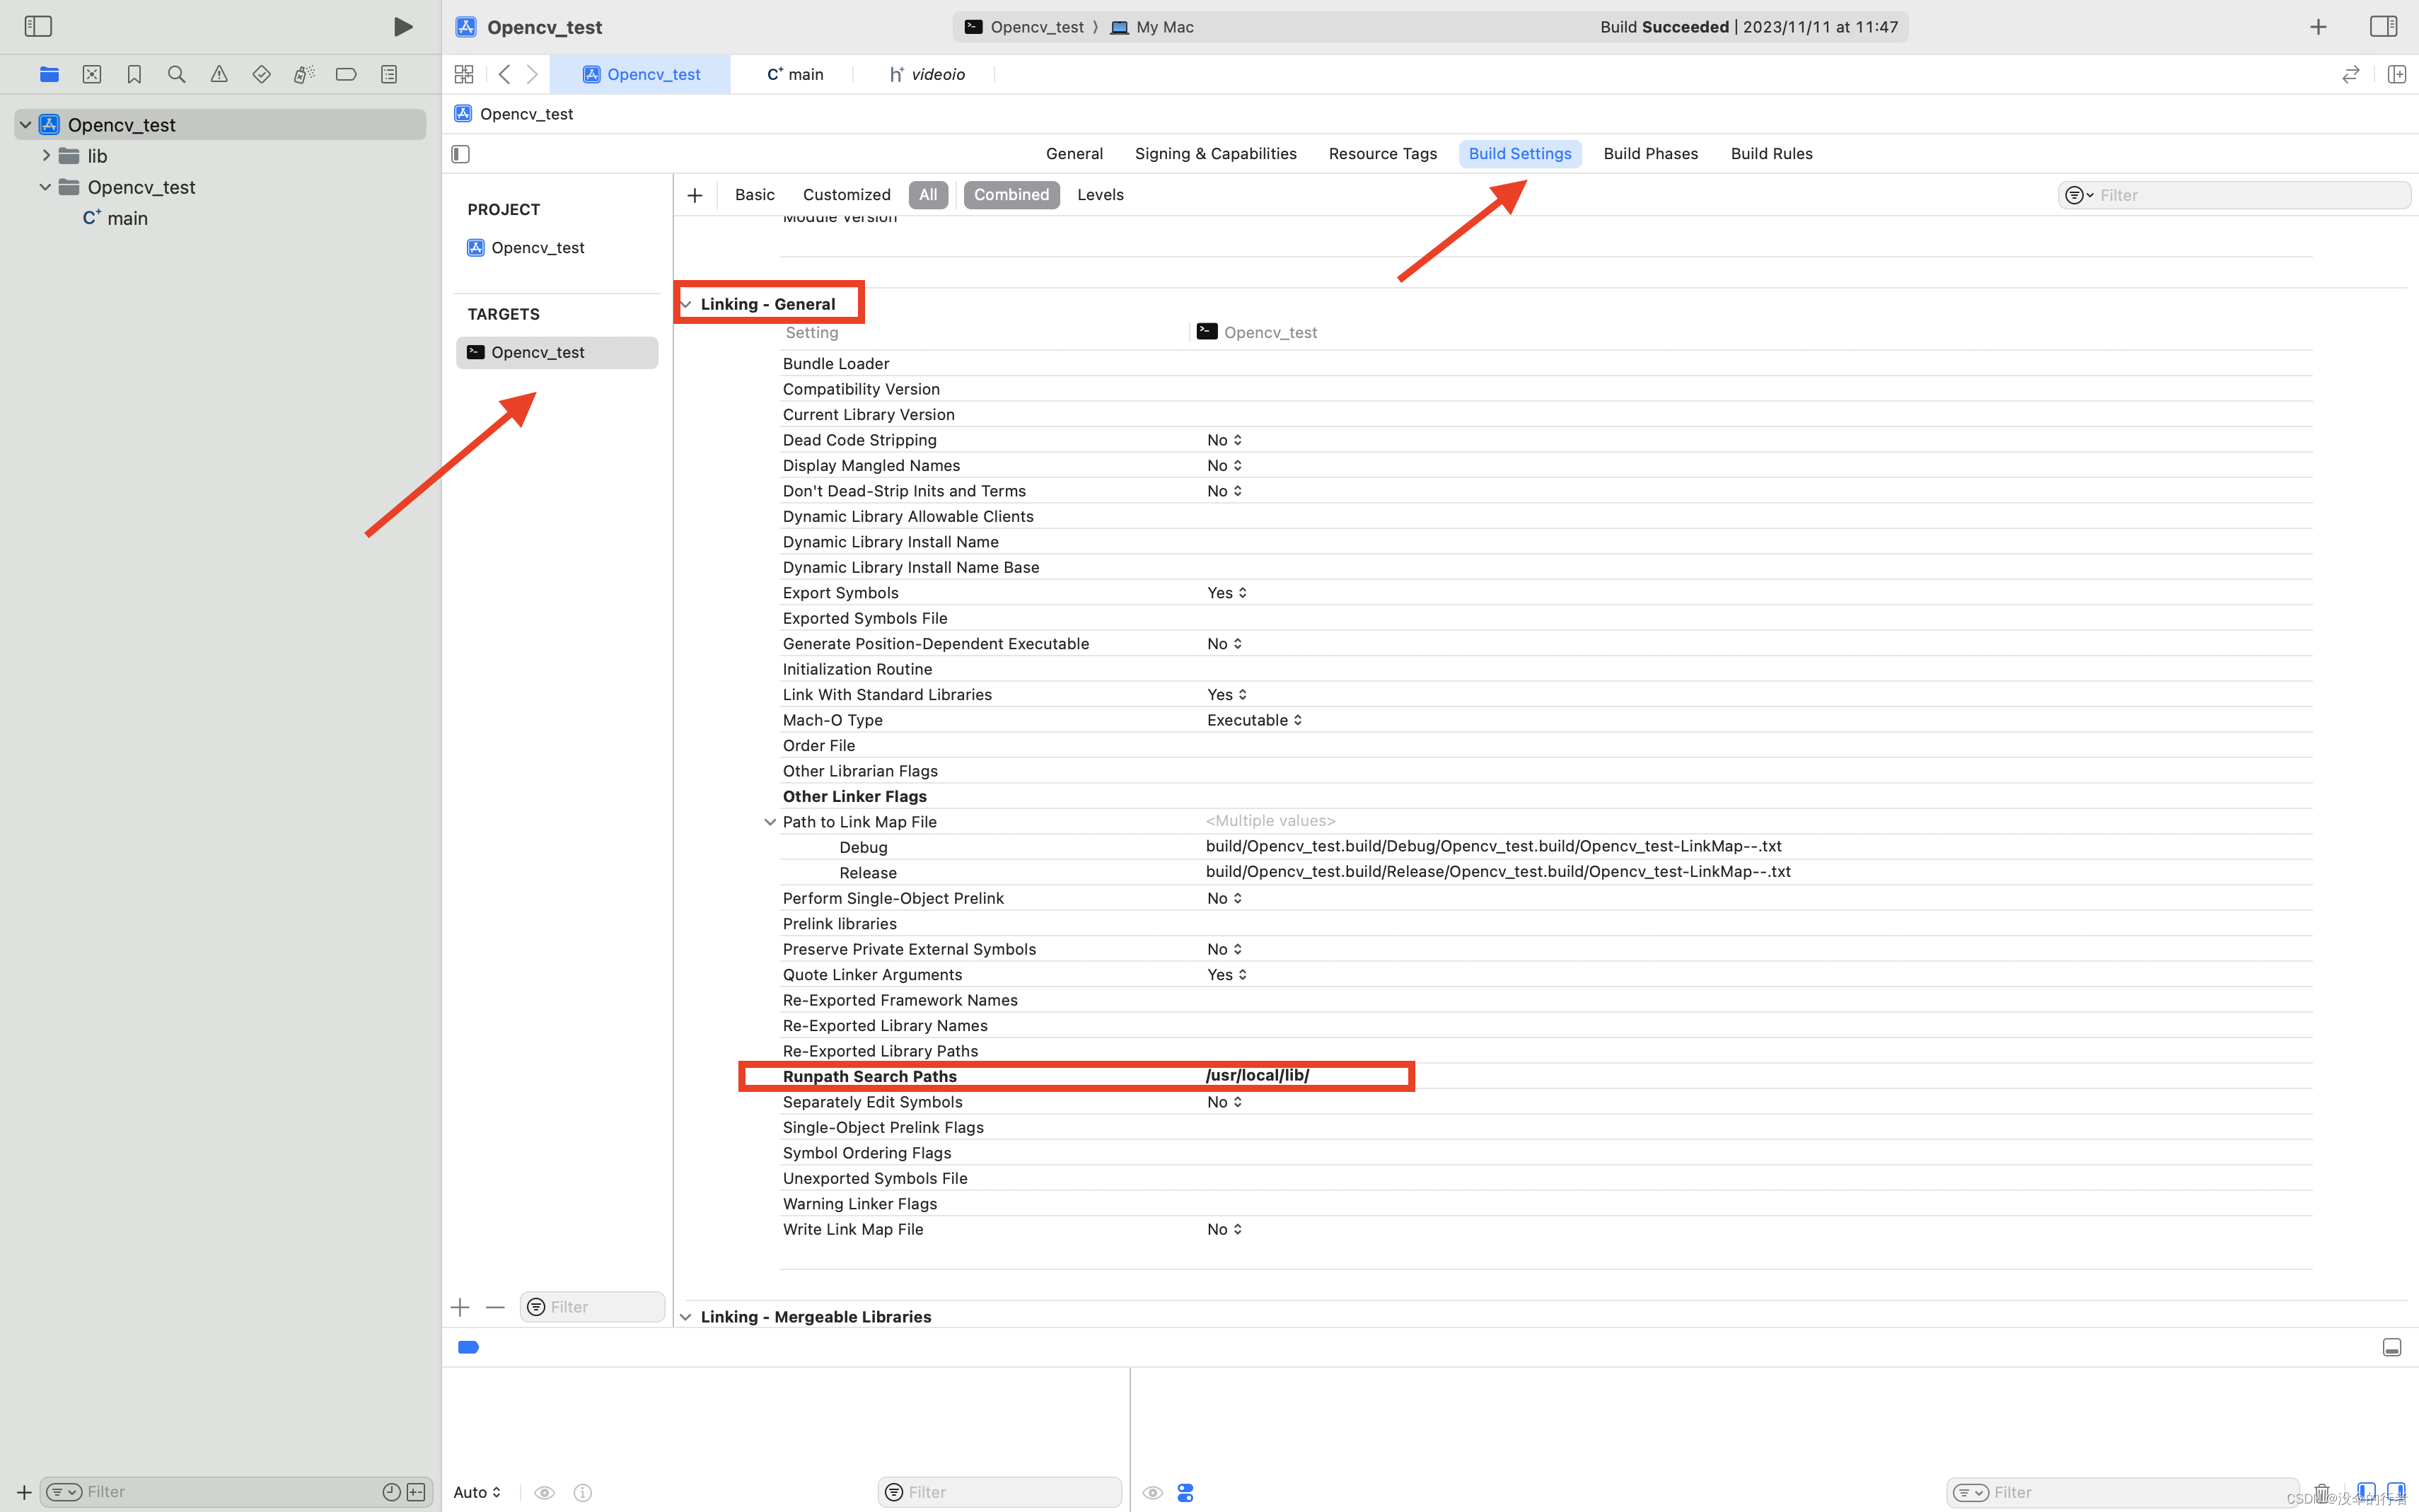
Task: Select the All settings filter
Action: click(x=928, y=195)
